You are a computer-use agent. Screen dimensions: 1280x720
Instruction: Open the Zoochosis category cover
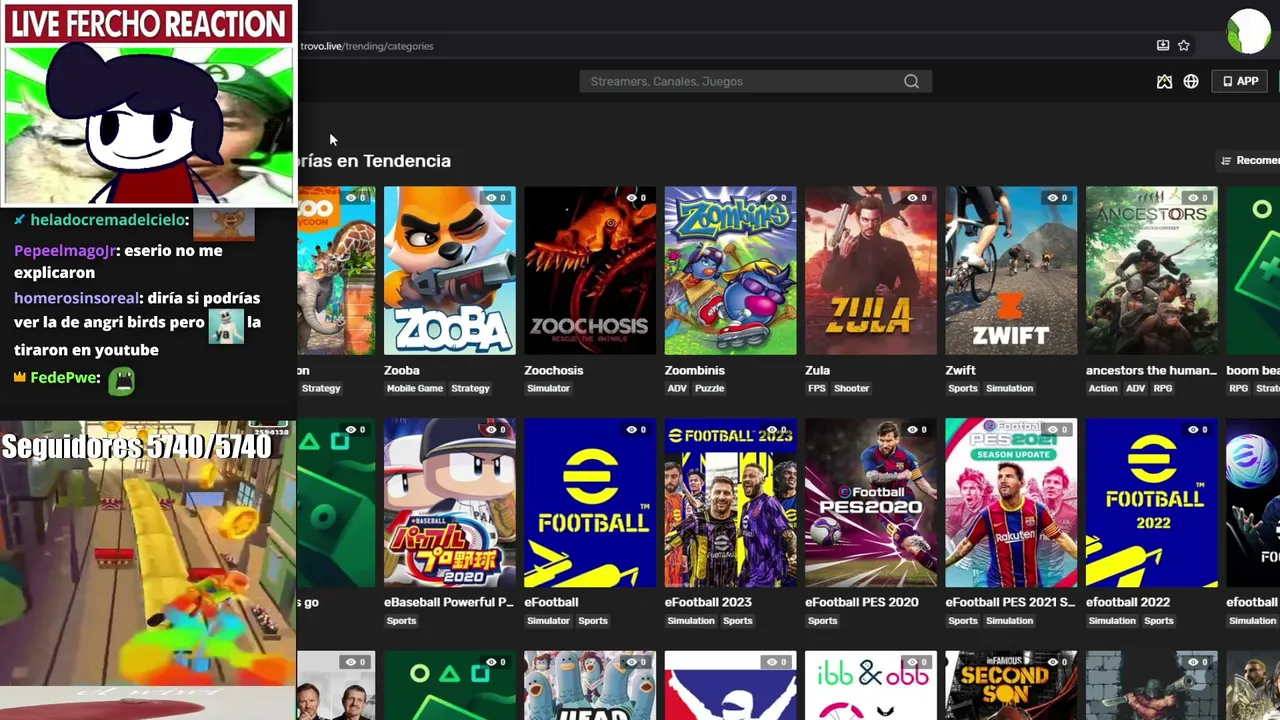pyautogui.click(x=590, y=270)
